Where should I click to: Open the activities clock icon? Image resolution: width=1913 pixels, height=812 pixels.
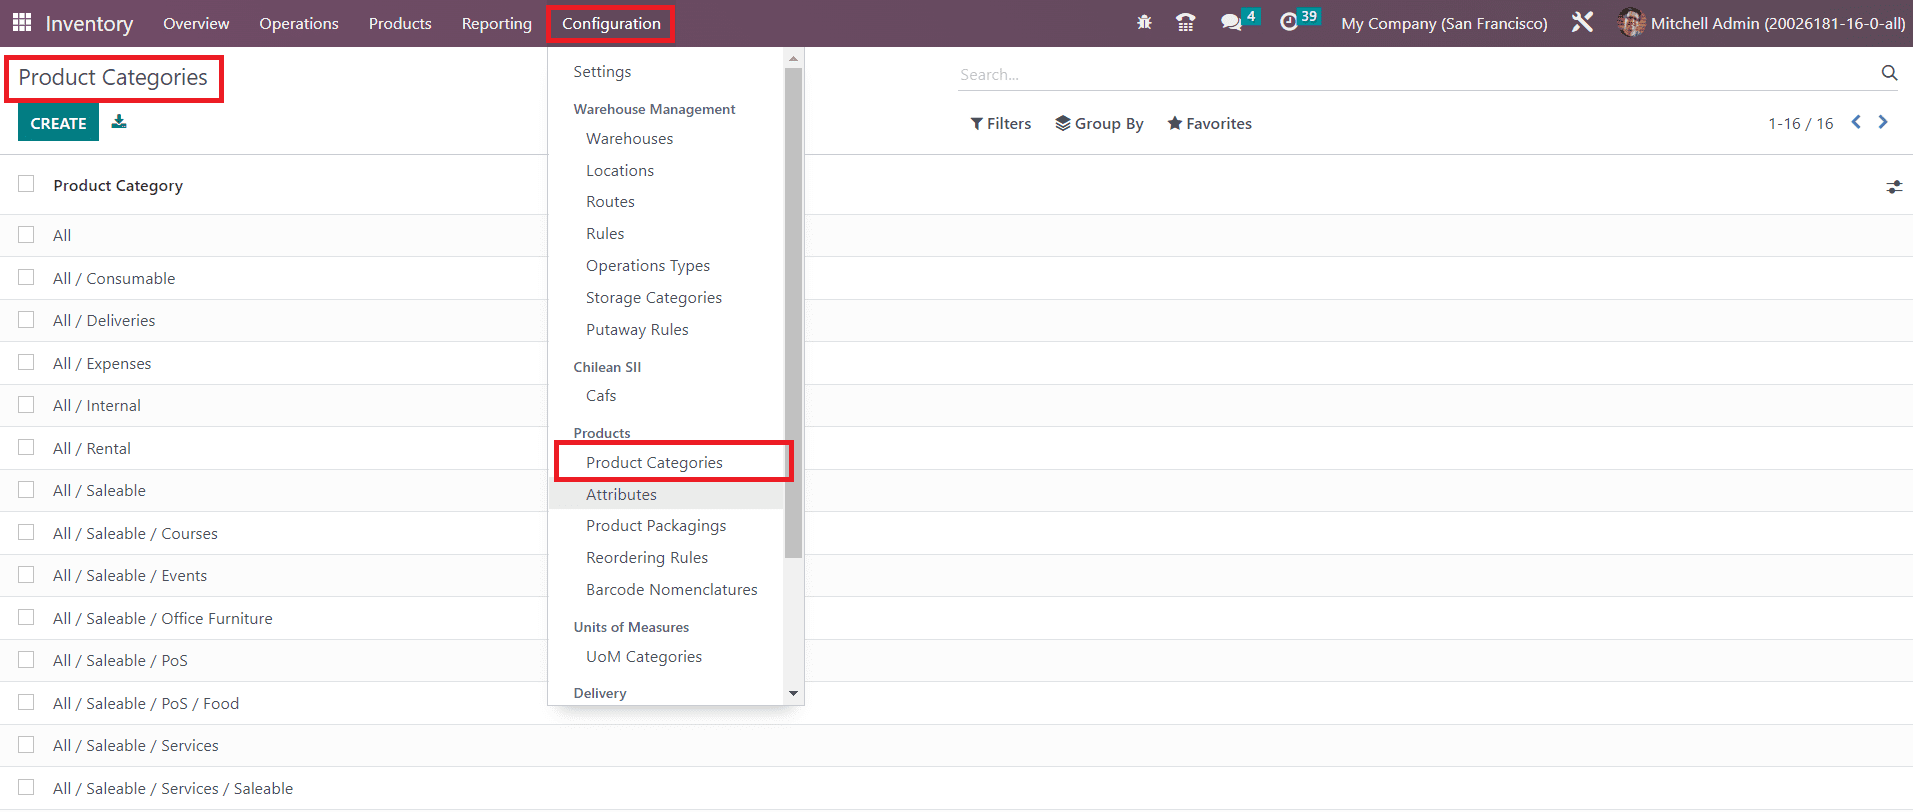point(1289,22)
